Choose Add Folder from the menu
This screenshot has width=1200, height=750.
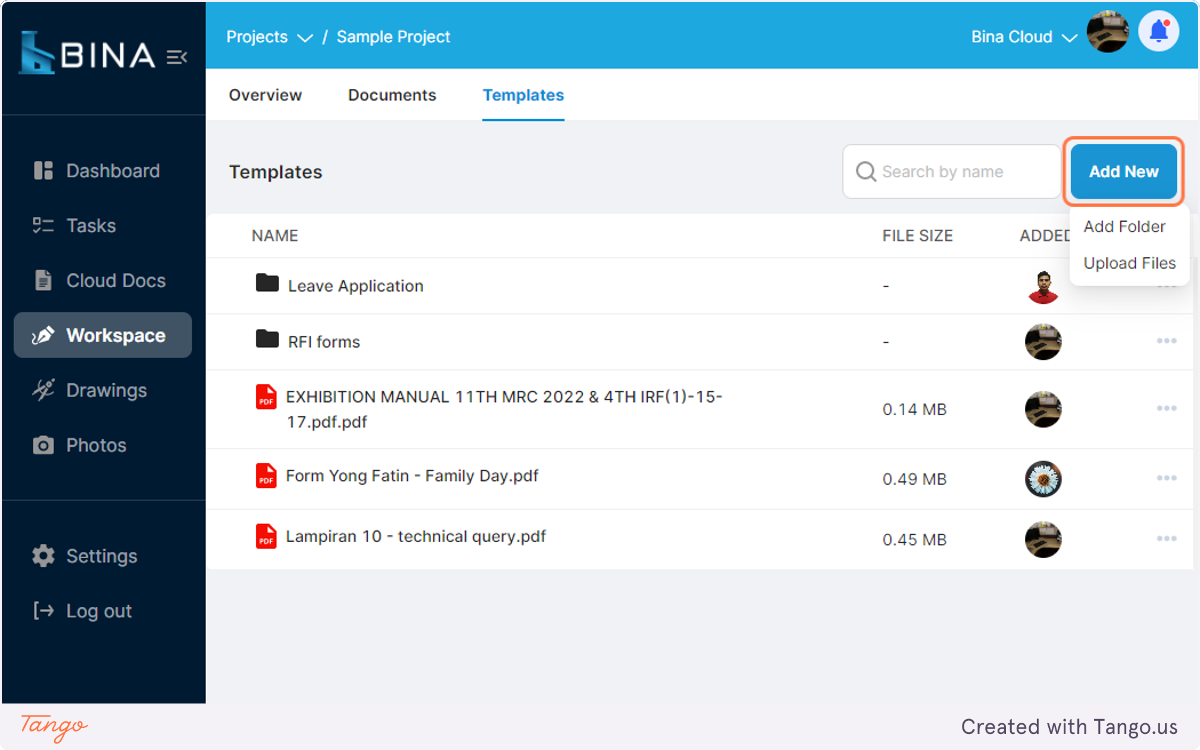coord(1124,227)
